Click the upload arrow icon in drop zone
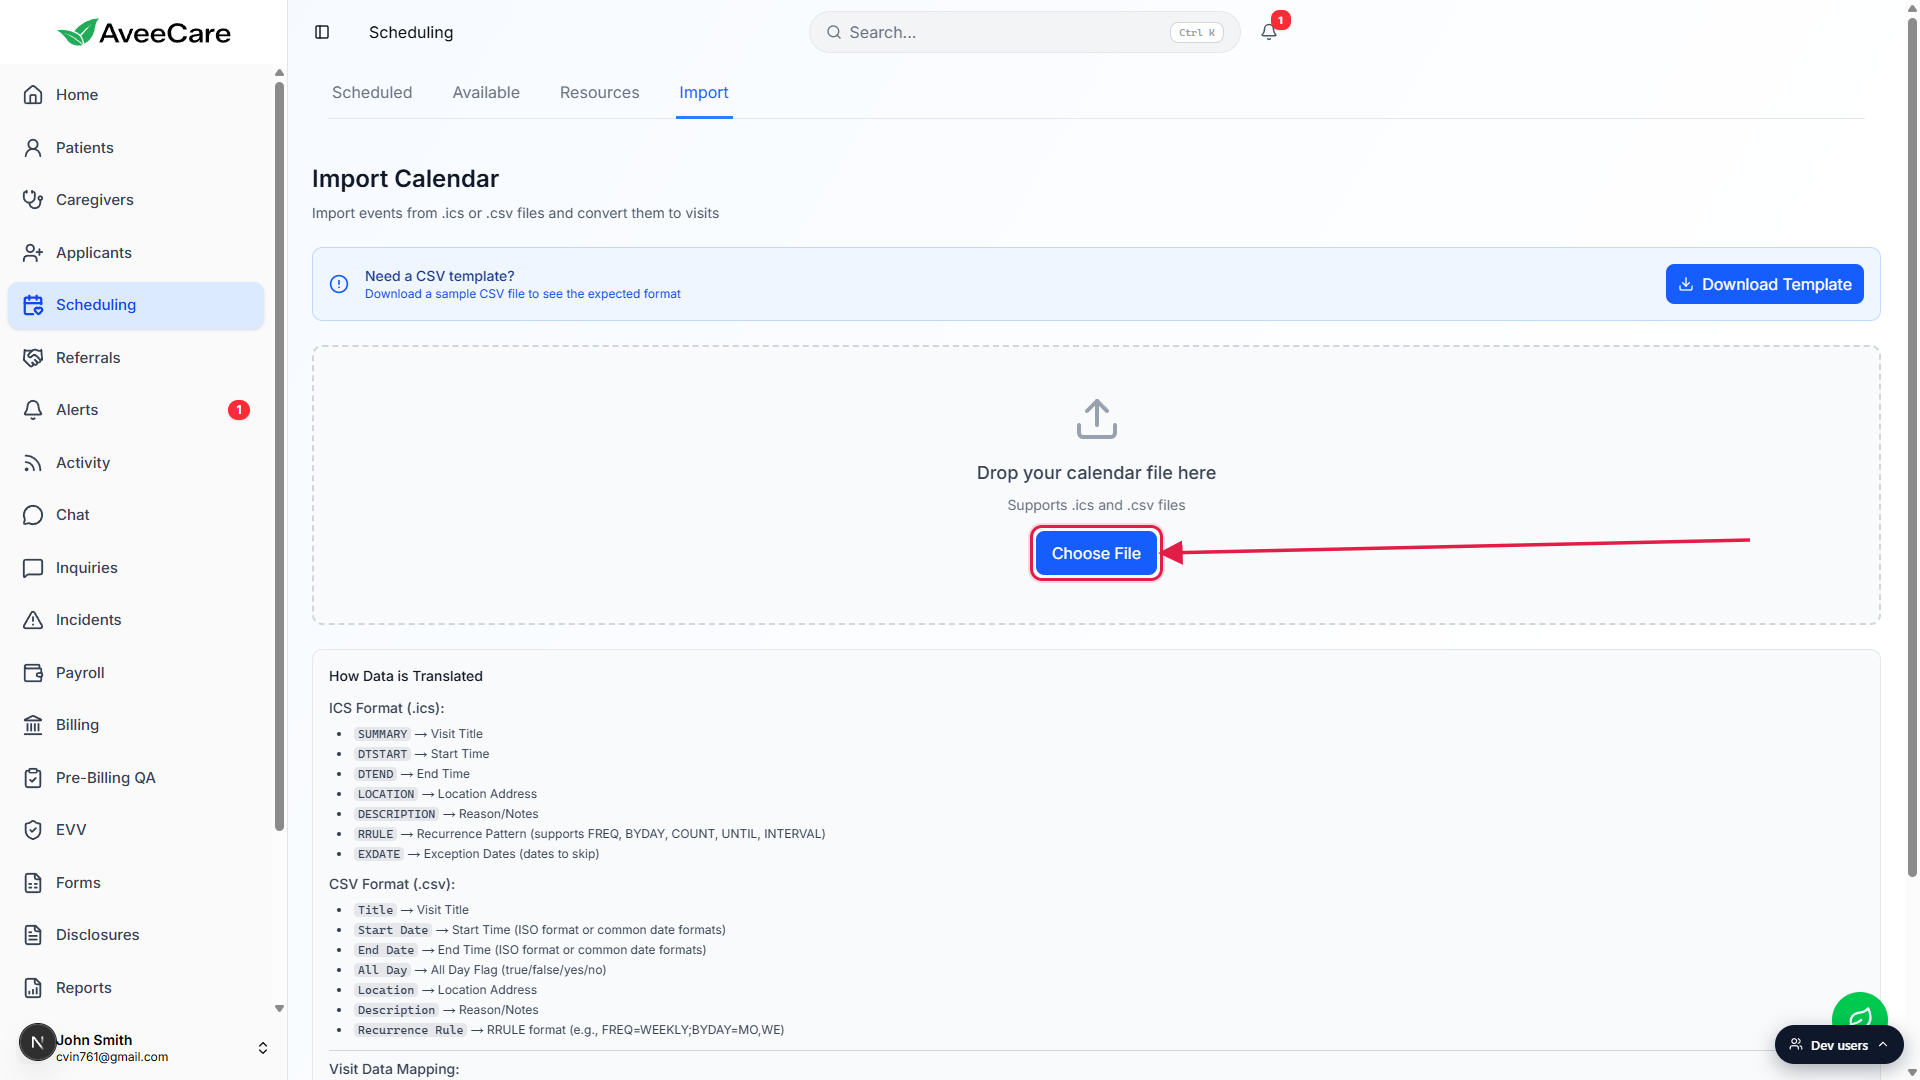Image resolution: width=1920 pixels, height=1080 pixels. 1096,419
